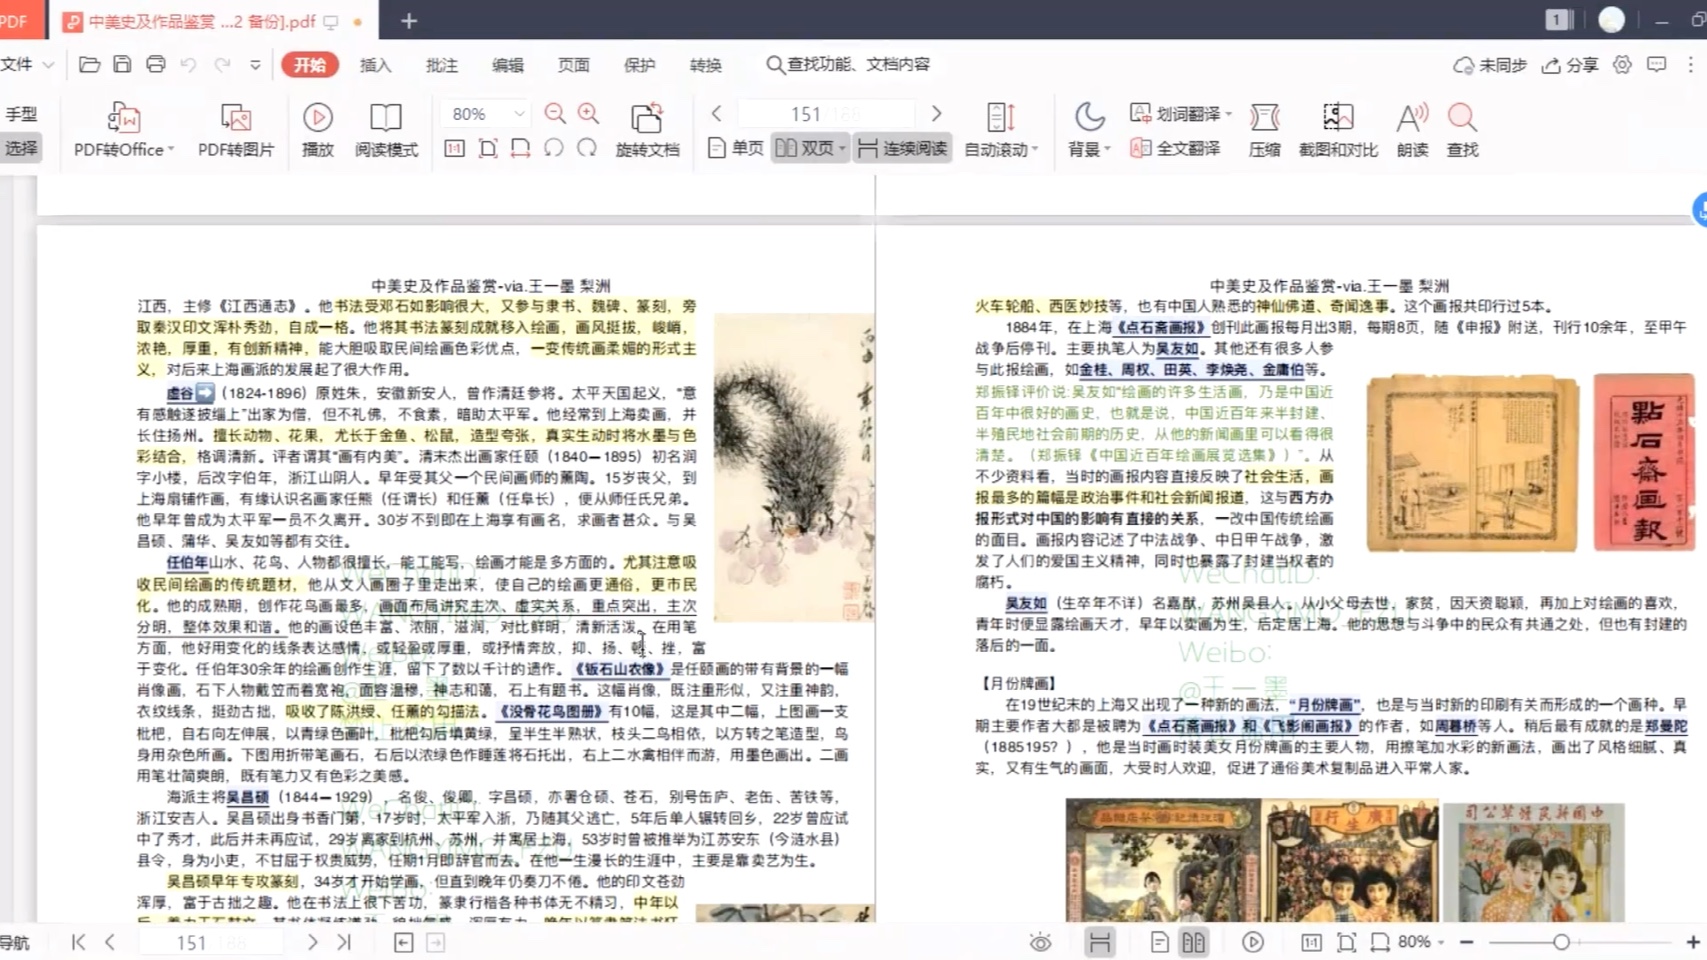
Task: Convert with PDF转图片 tool
Action: pyautogui.click(x=236, y=130)
